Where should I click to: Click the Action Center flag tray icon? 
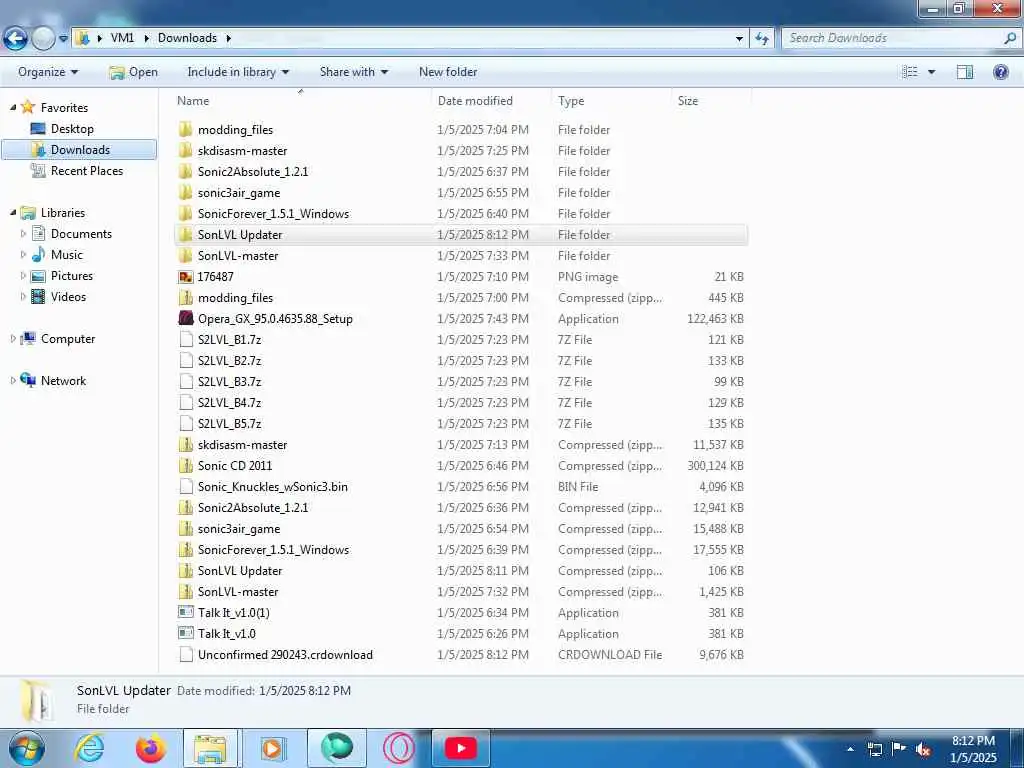899,749
